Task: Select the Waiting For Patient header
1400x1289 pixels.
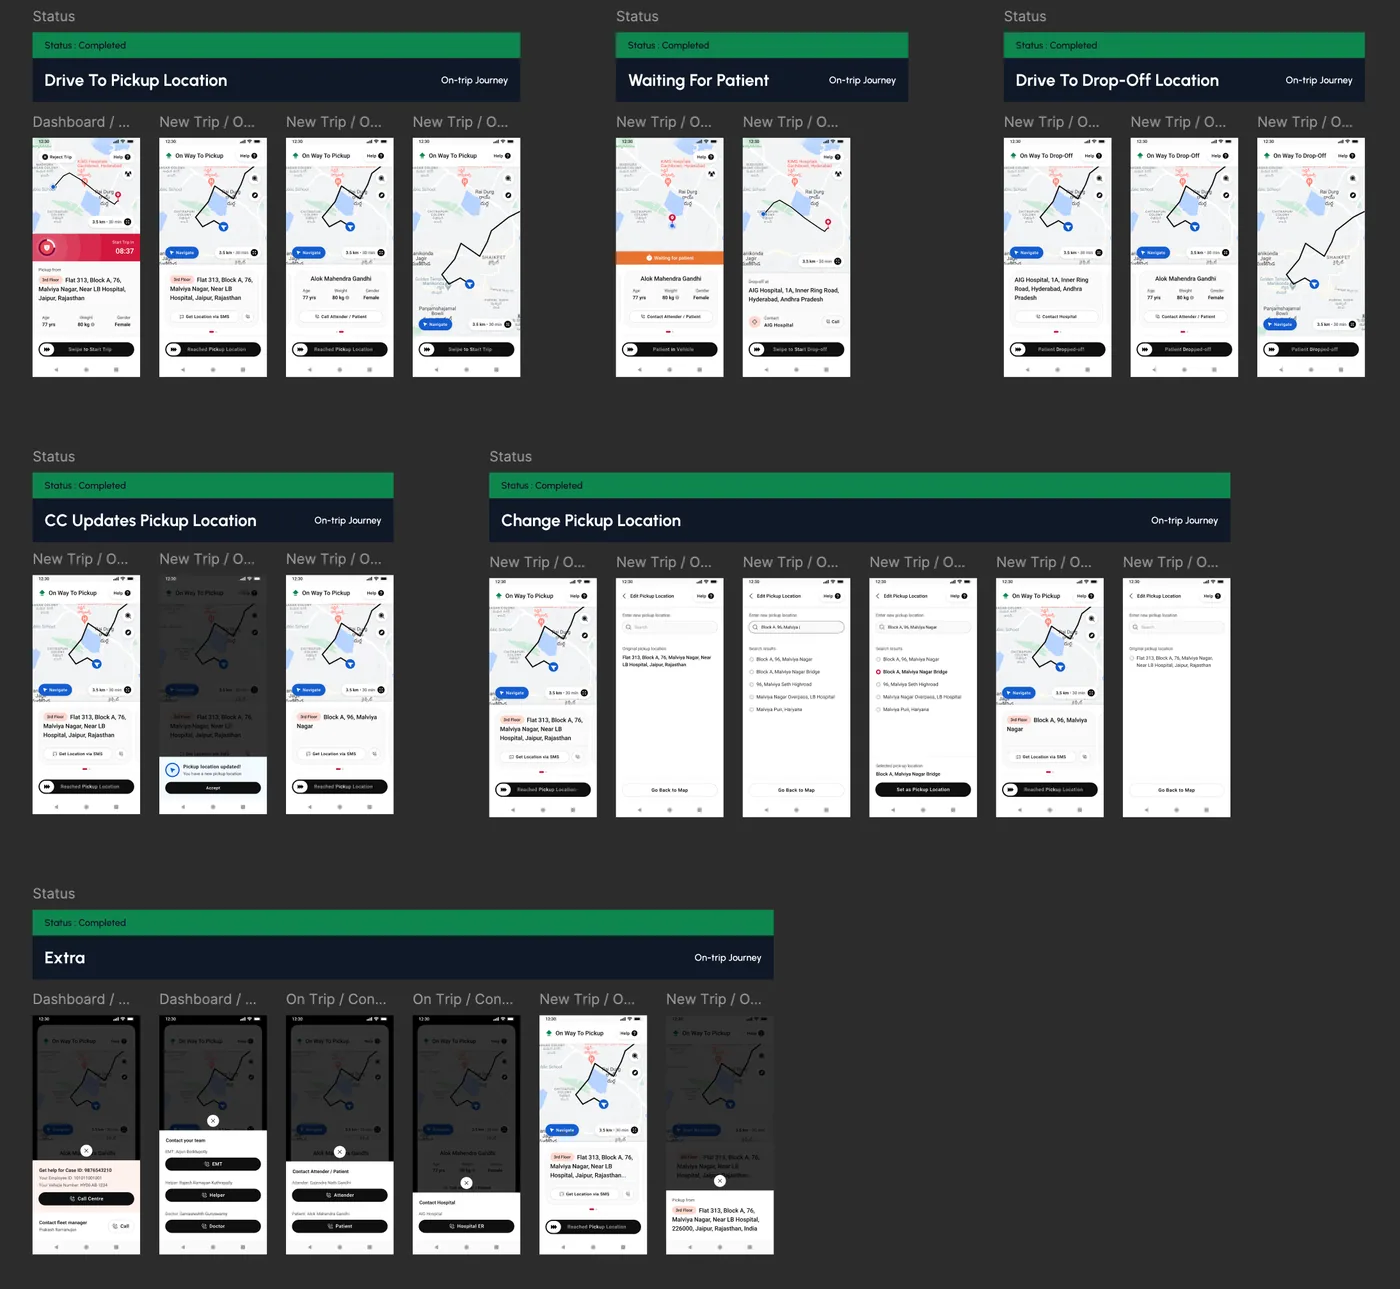Action: pyautogui.click(x=762, y=80)
